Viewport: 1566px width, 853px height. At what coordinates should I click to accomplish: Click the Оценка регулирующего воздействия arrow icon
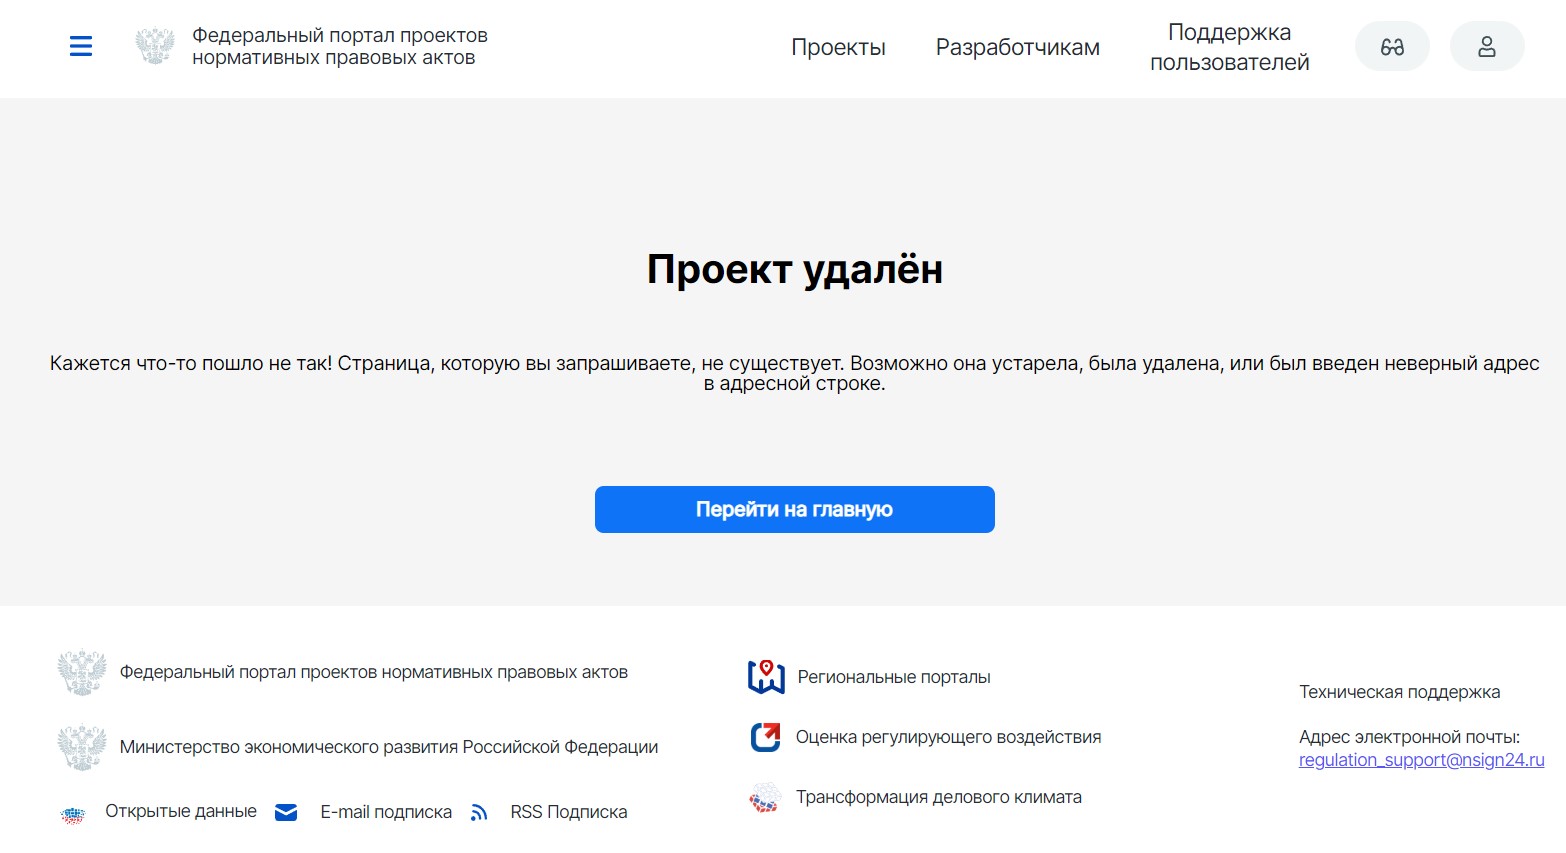tap(765, 737)
